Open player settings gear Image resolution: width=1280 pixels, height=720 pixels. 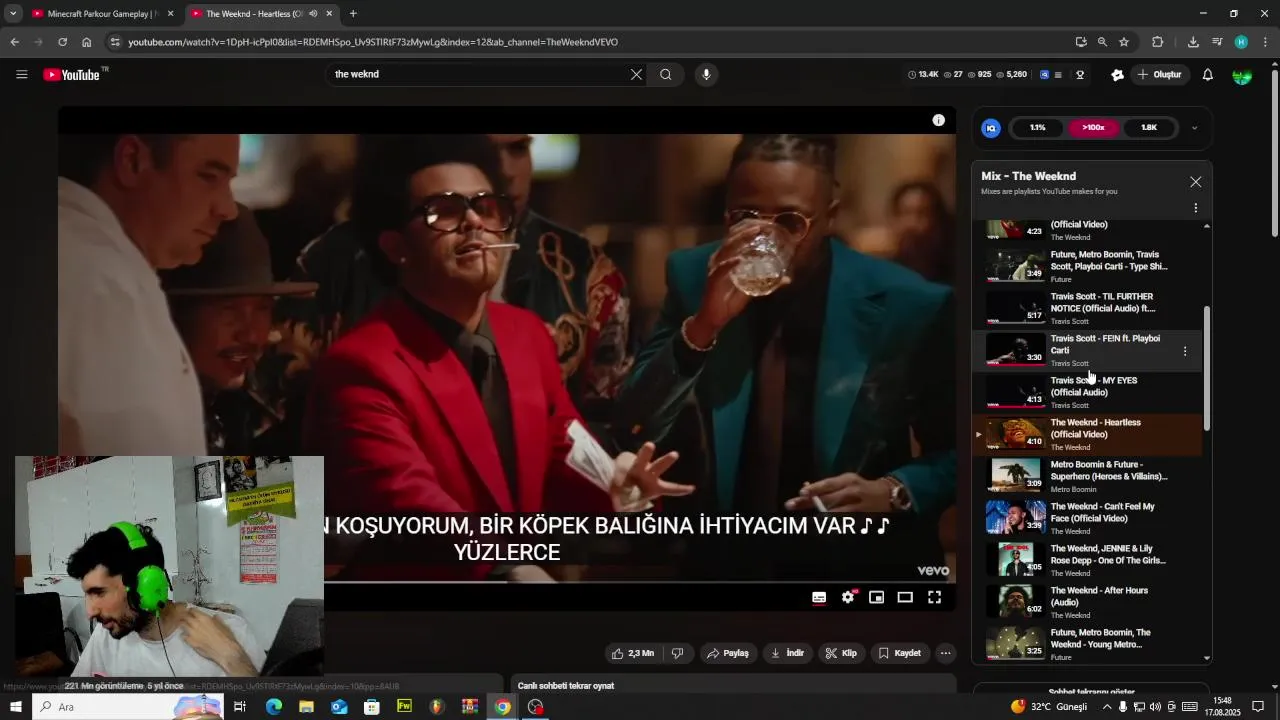(x=848, y=597)
